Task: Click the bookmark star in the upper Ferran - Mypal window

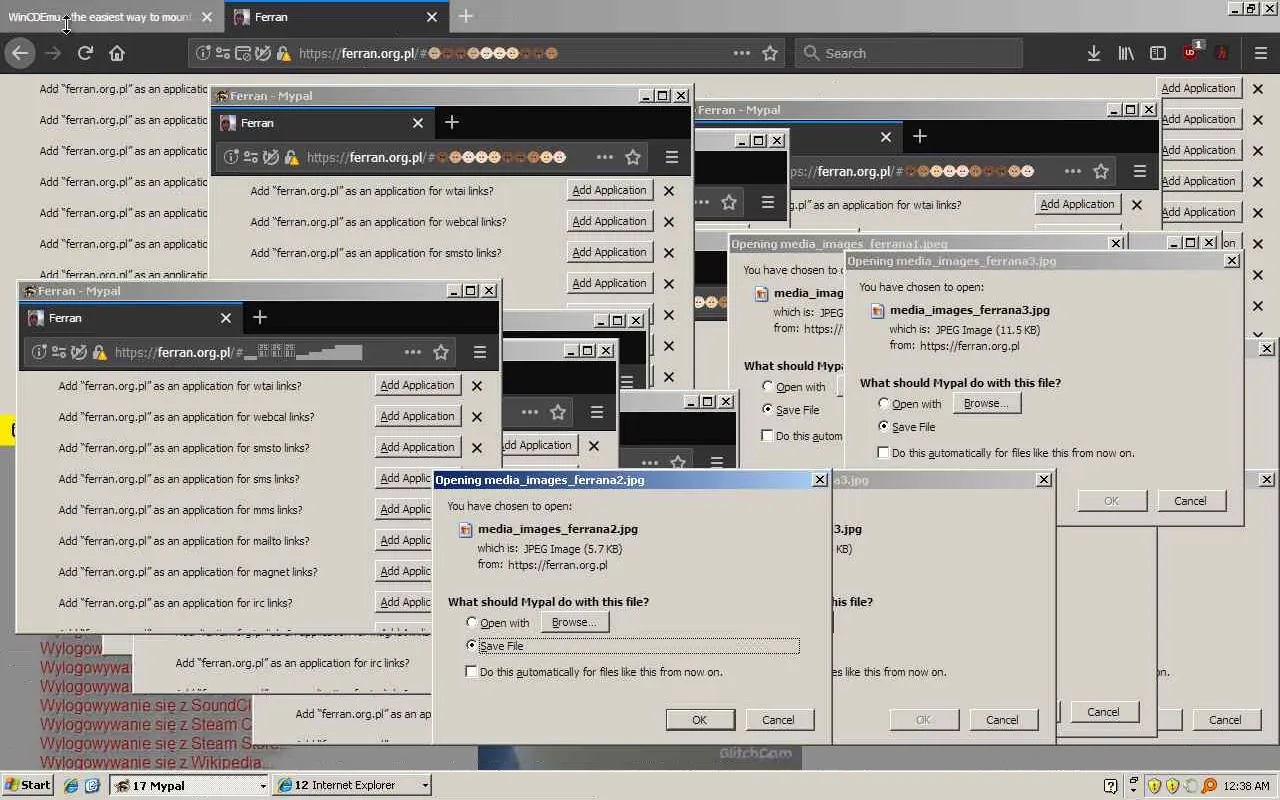Action: (x=633, y=157)
